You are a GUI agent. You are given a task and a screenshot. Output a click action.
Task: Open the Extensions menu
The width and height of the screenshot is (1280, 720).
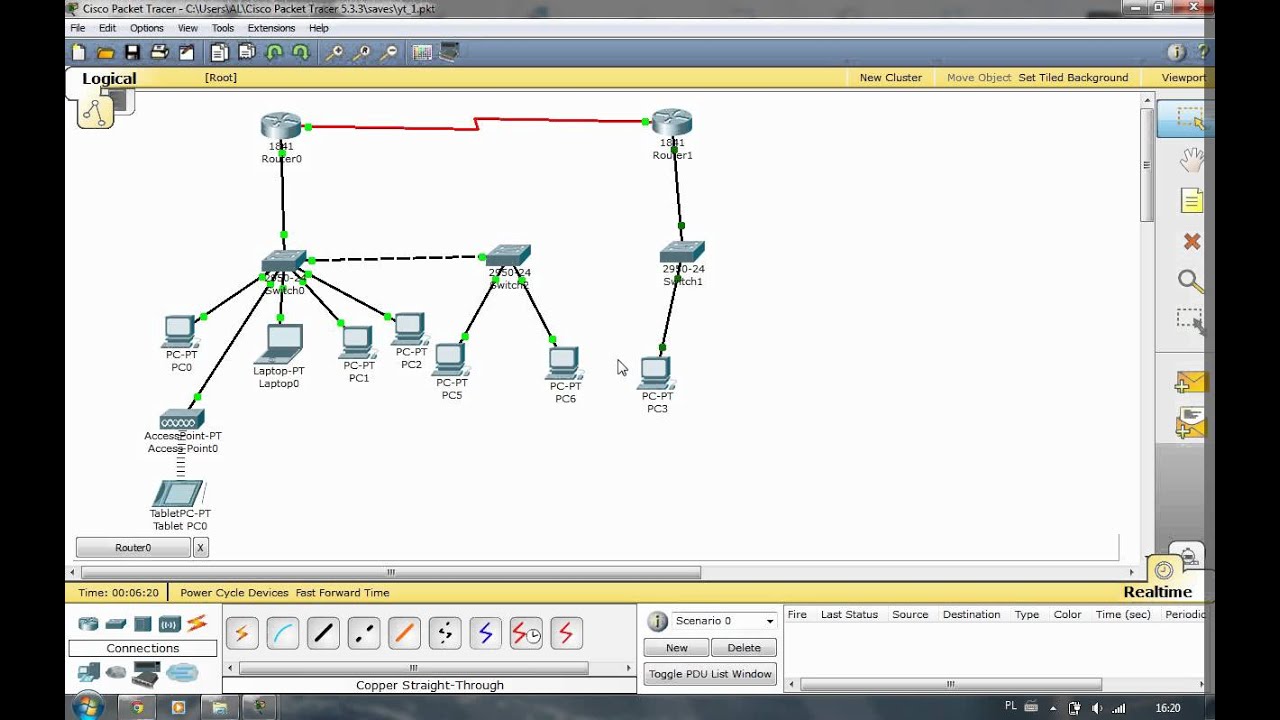coord(271,28)
